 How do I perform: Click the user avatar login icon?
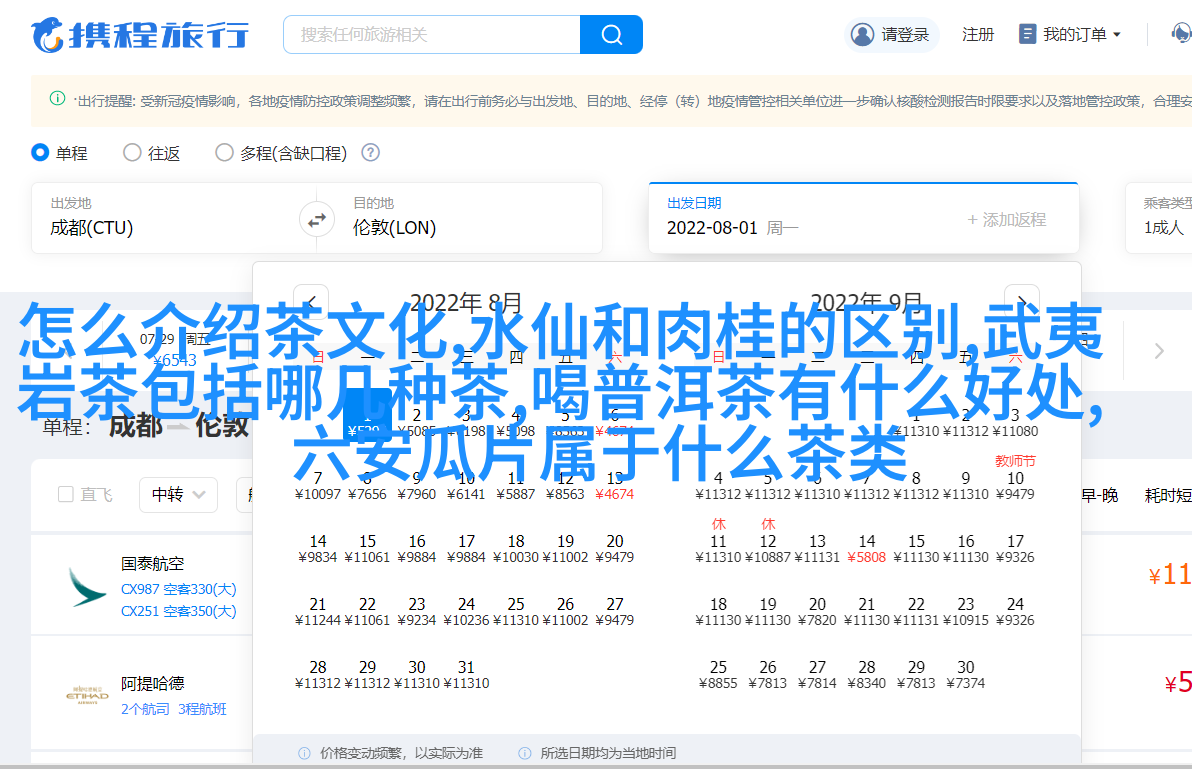862,34
